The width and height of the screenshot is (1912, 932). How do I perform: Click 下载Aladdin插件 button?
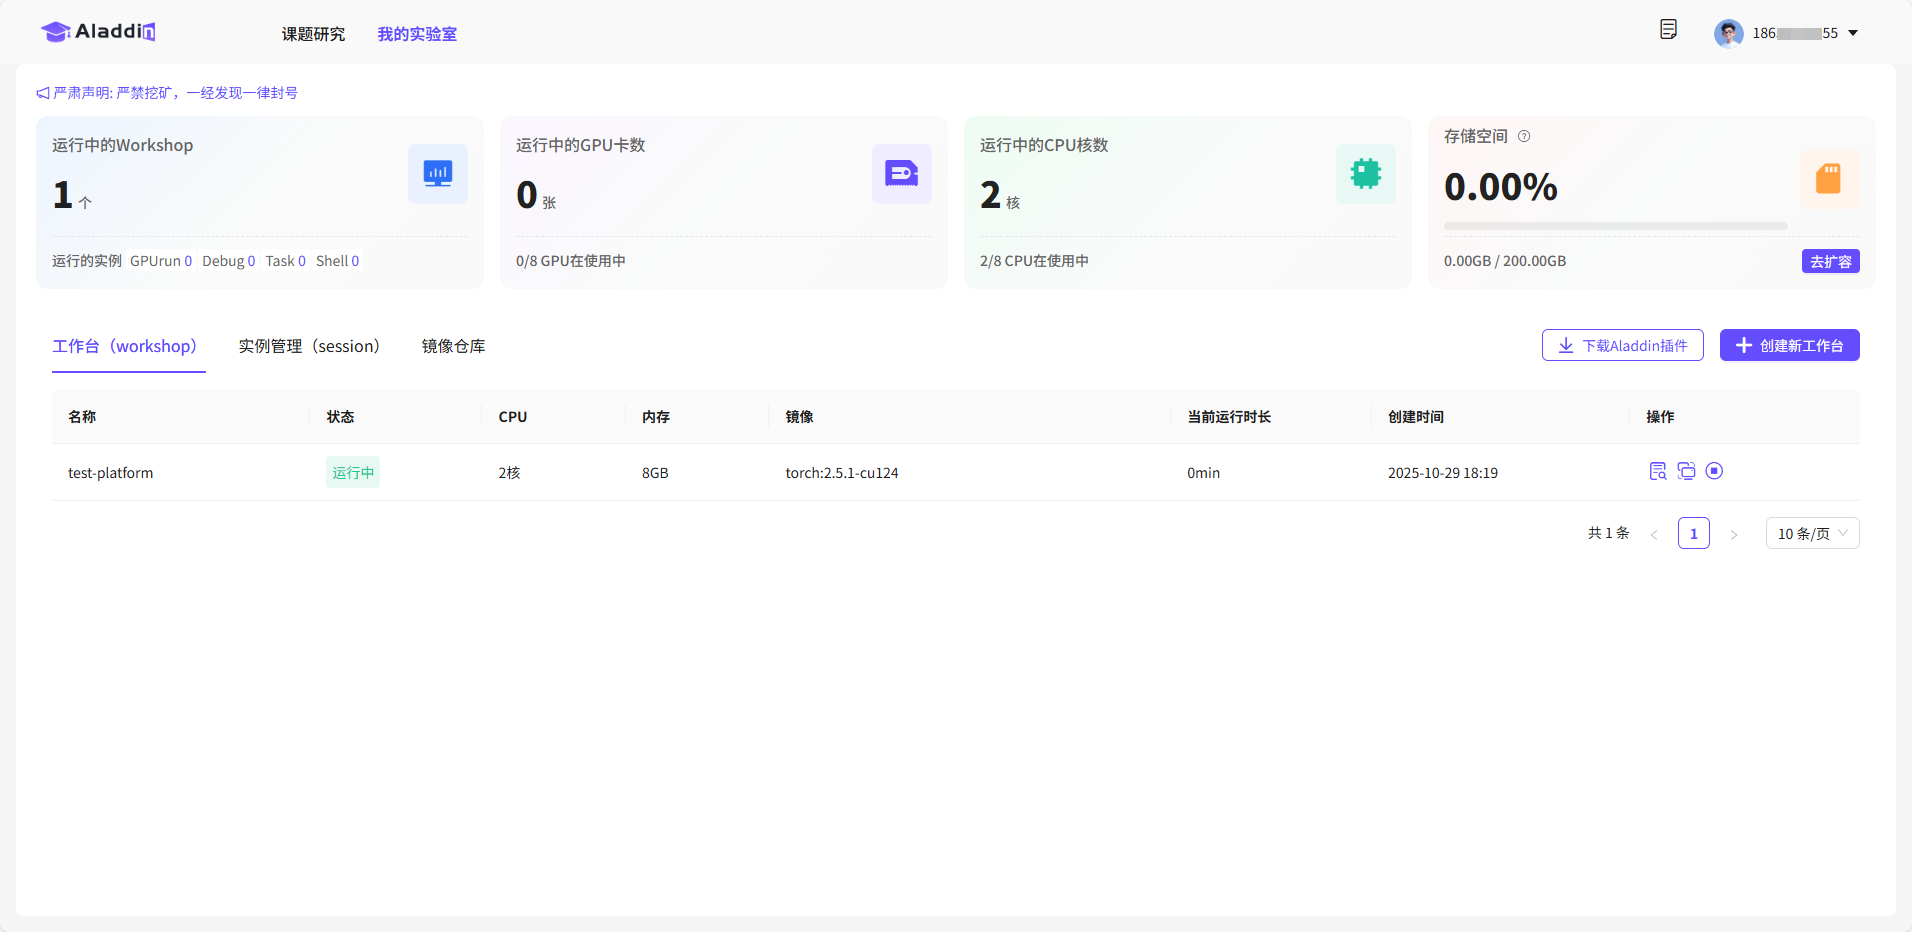click(x=1622, y=345)
